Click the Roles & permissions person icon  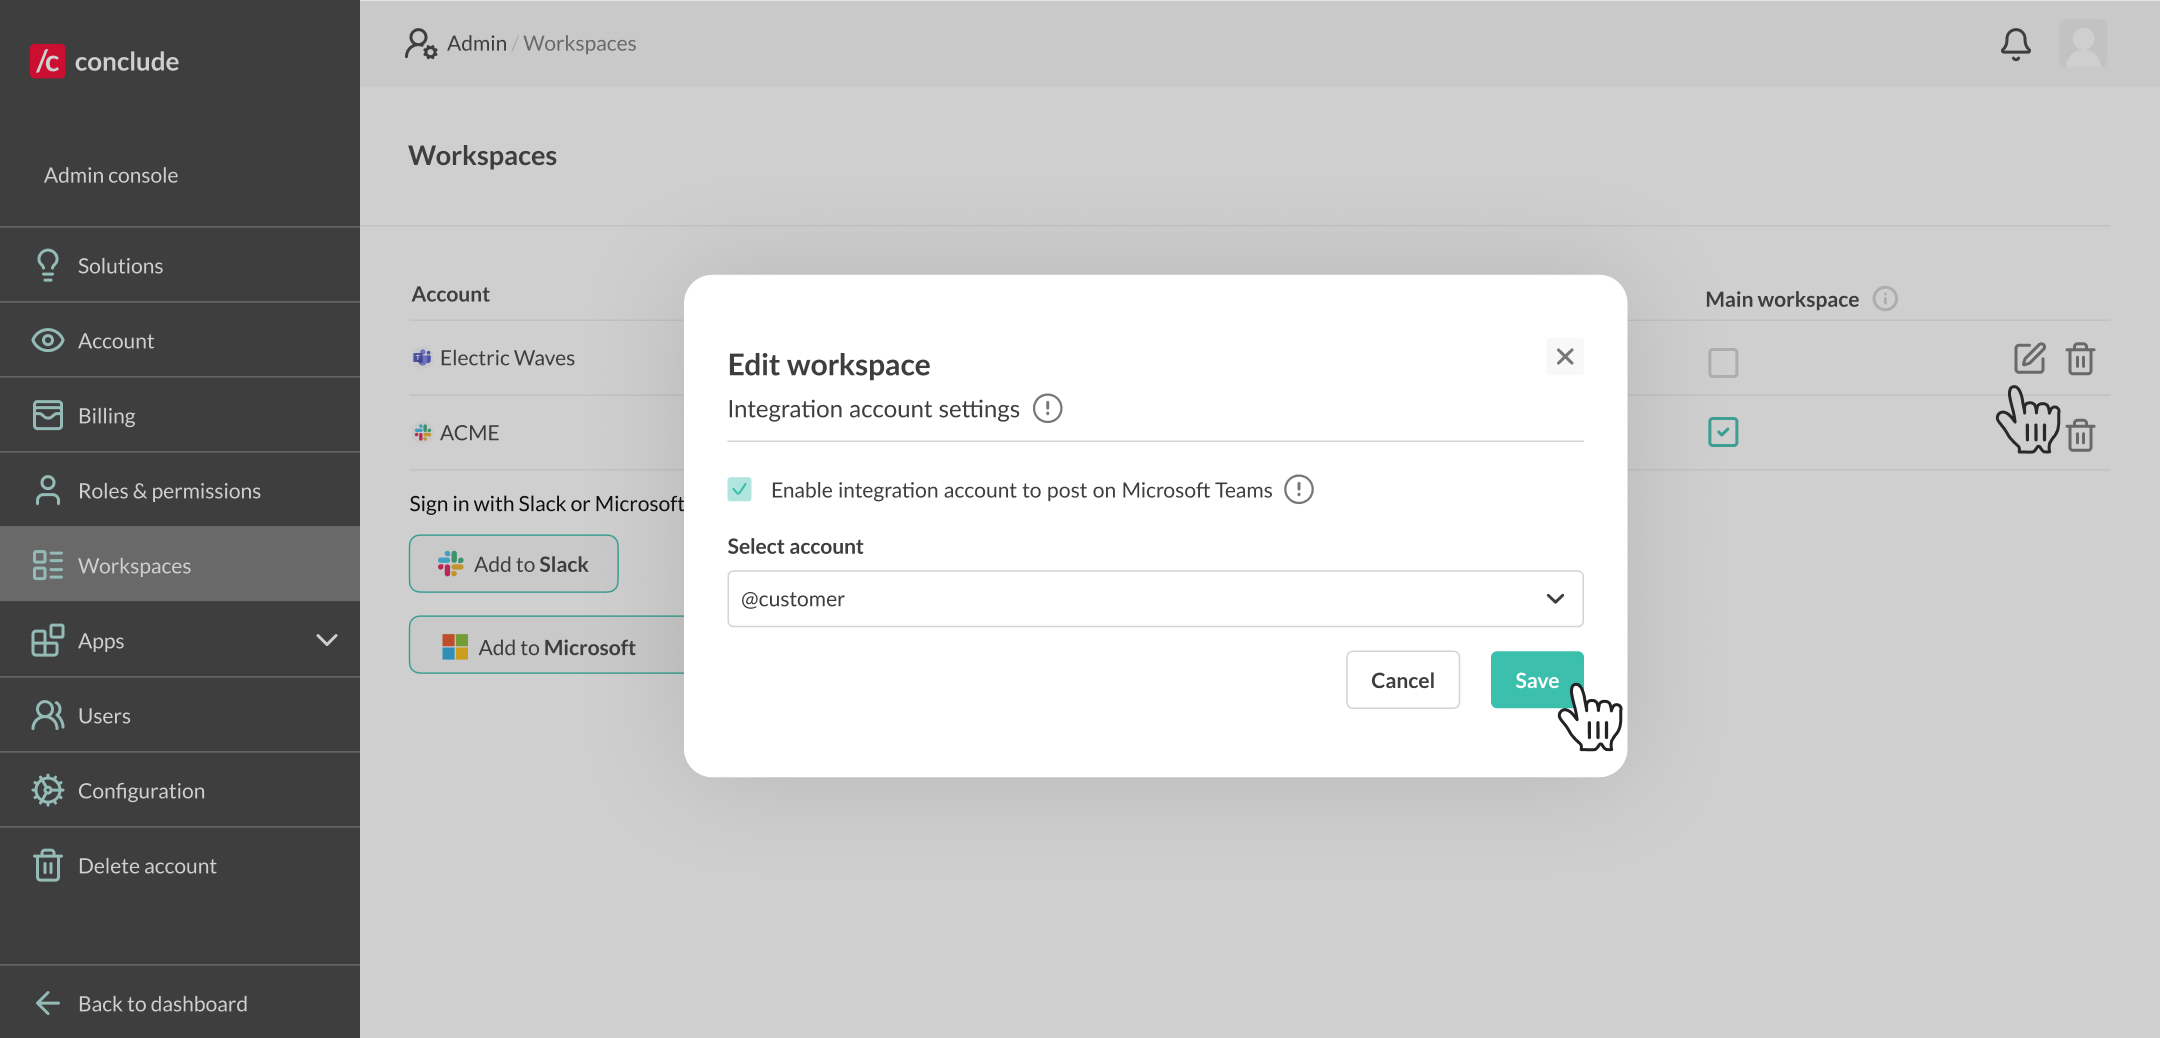pyautogui.click(x=47, y=490)
